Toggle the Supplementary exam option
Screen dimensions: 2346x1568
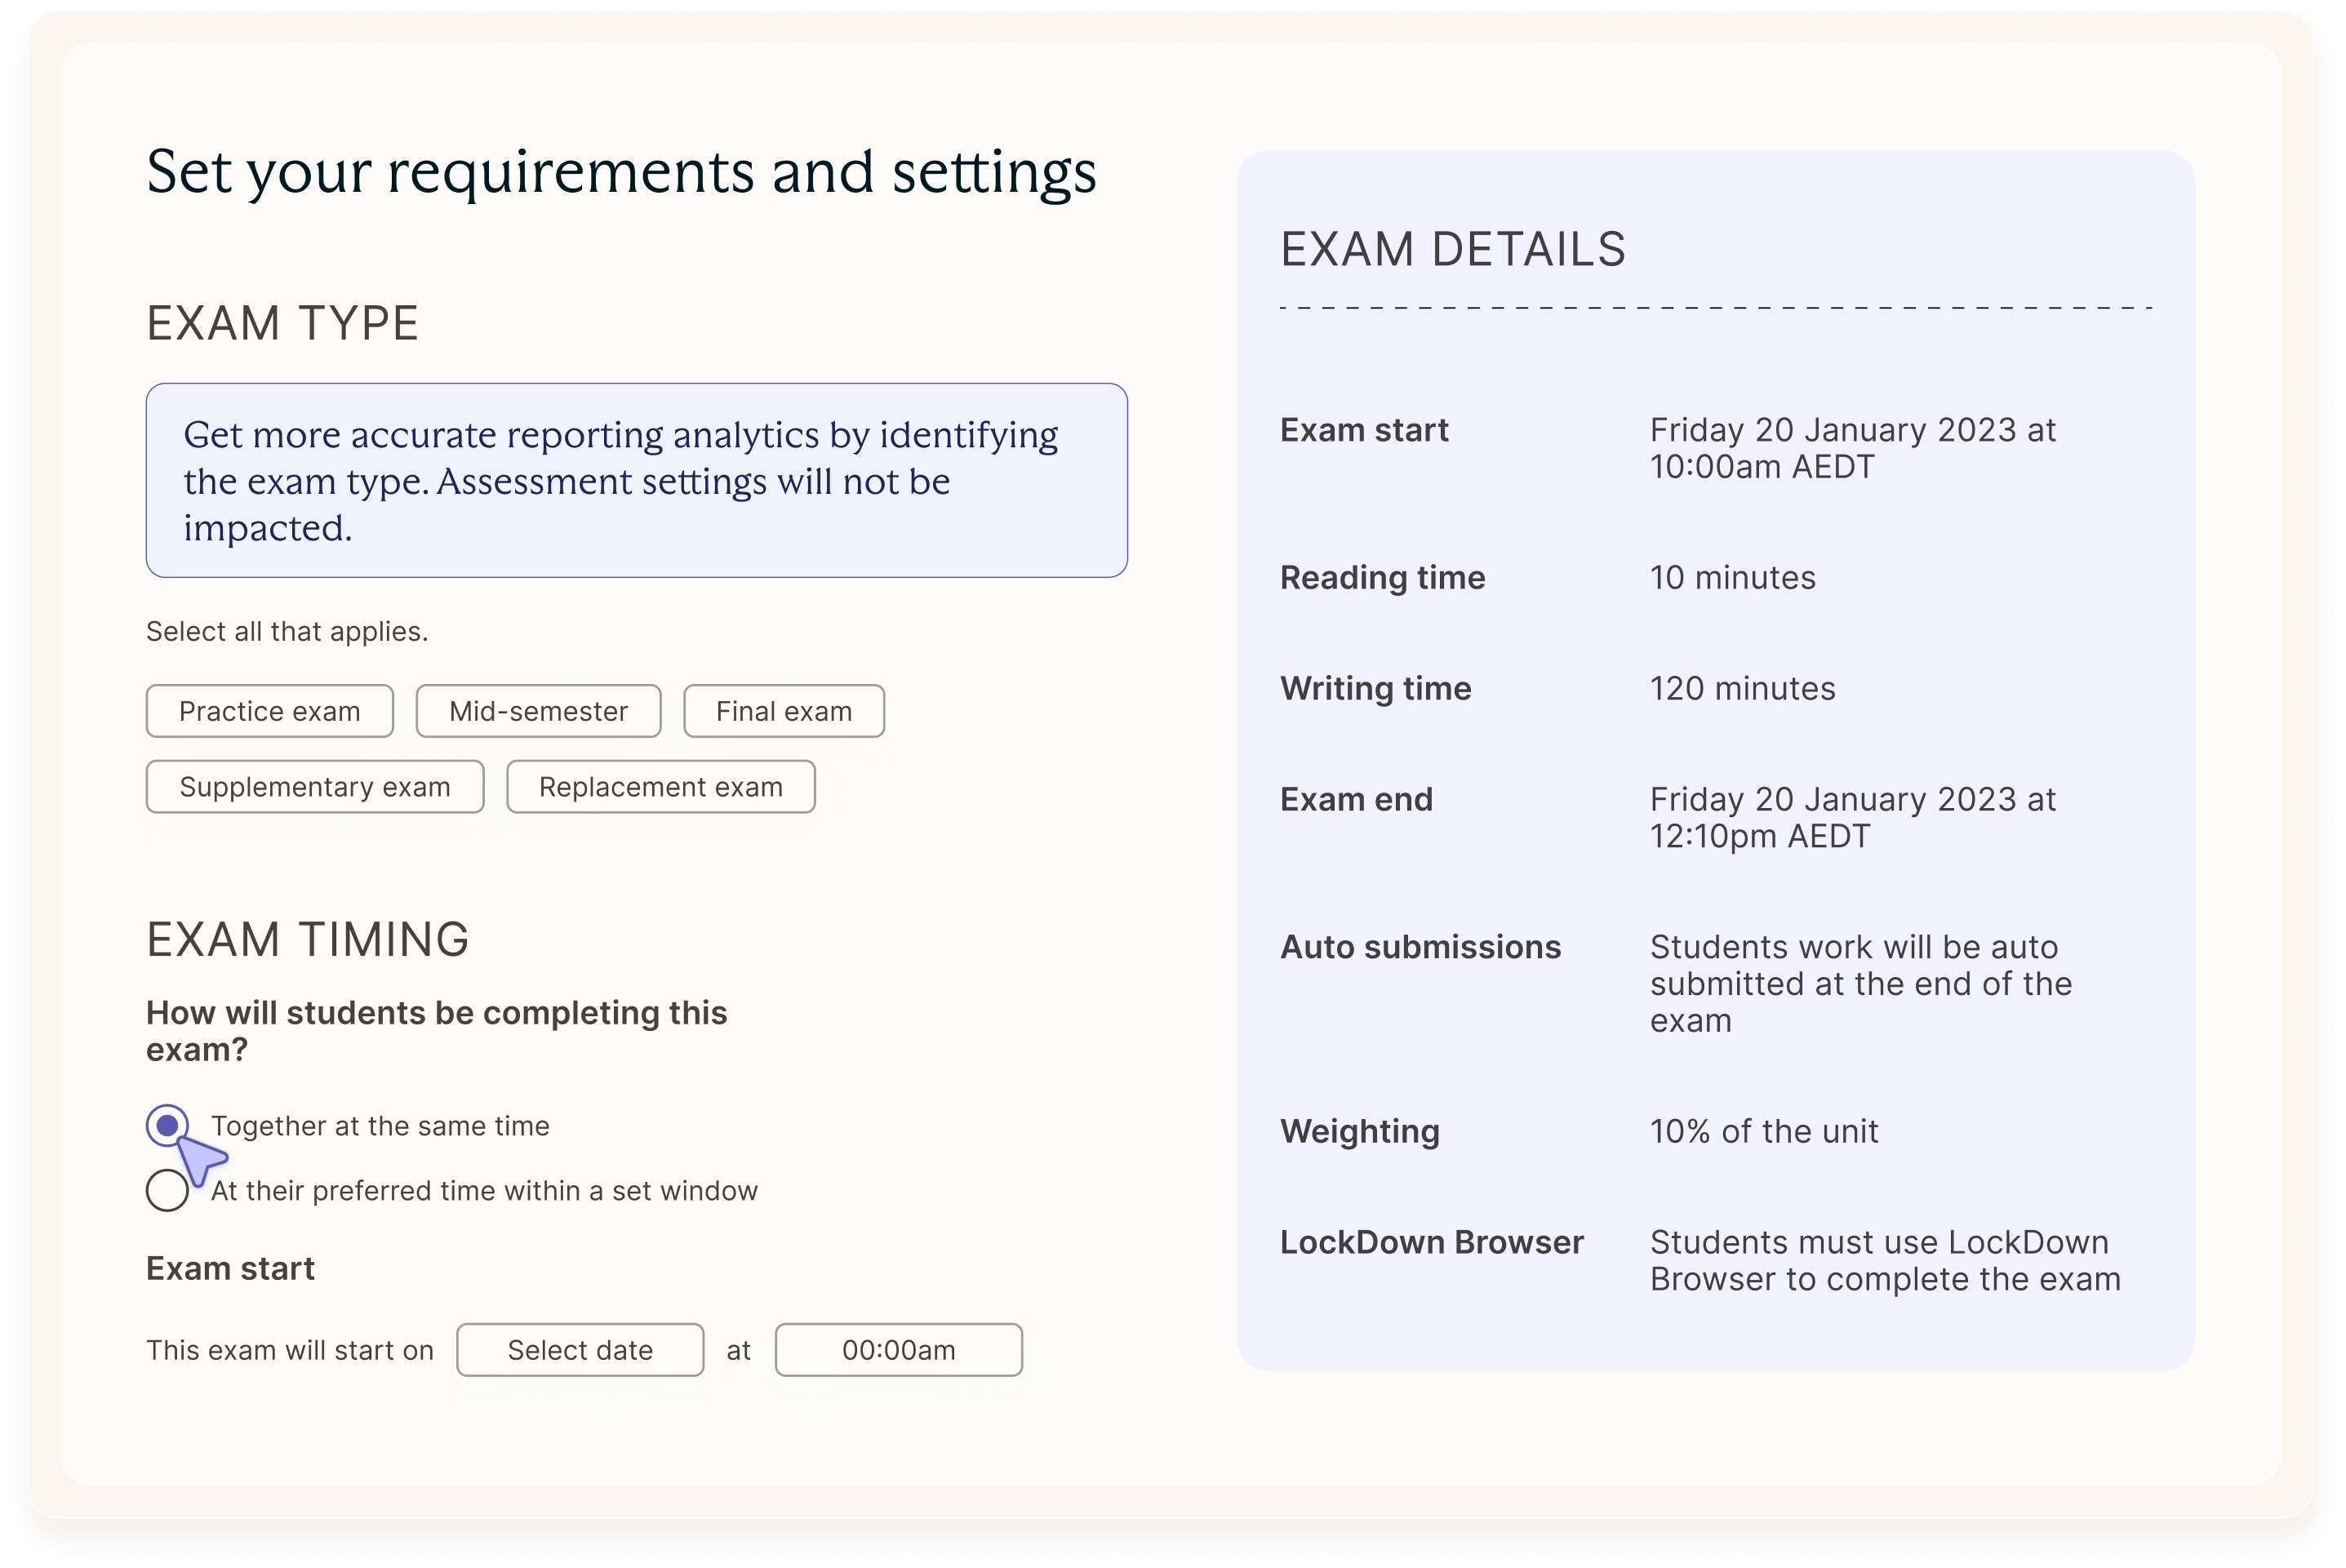tap(315, 787)
